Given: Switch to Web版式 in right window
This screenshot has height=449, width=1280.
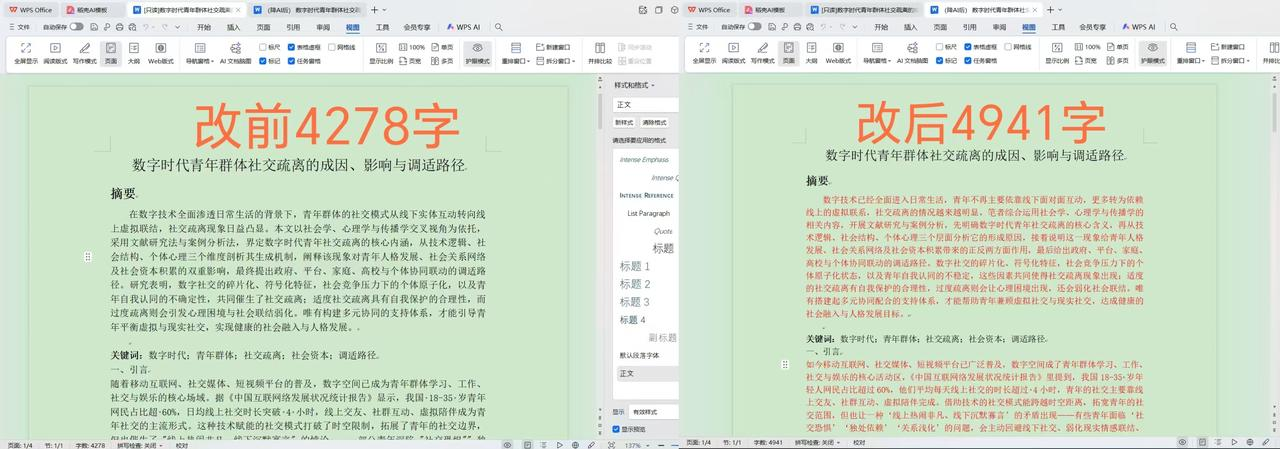Looking at the screenshot, I should point(838,53).
